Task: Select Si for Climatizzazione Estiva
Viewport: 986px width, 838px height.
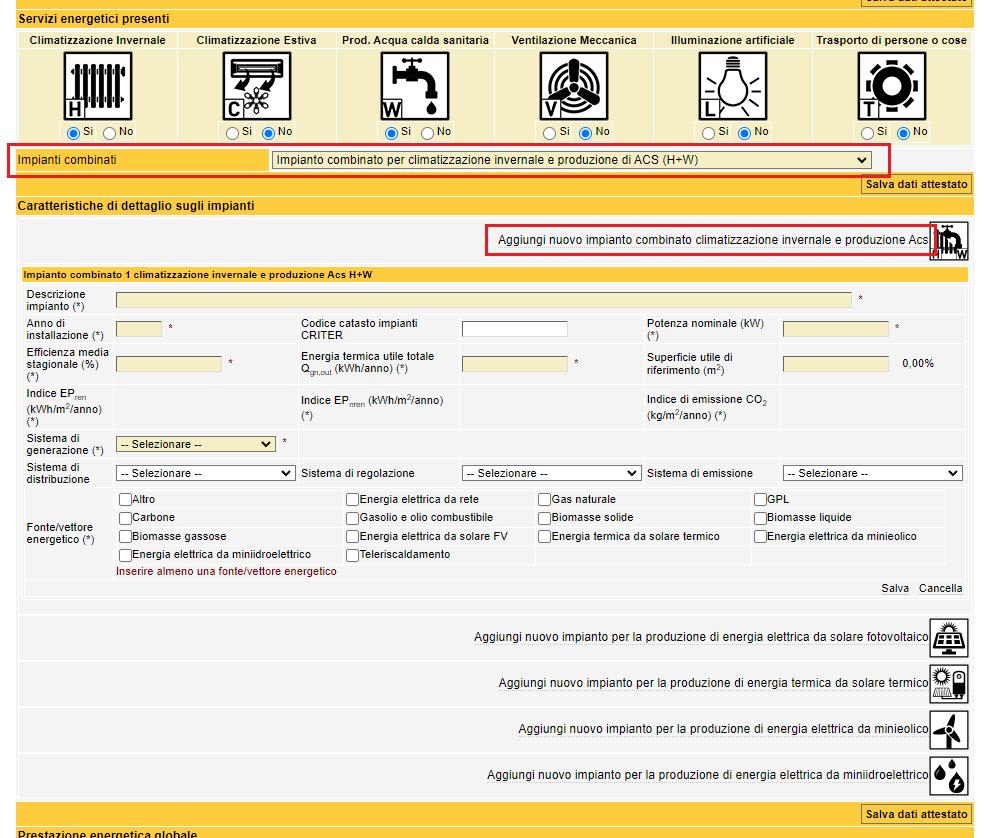Action: [x=232, y=133]
